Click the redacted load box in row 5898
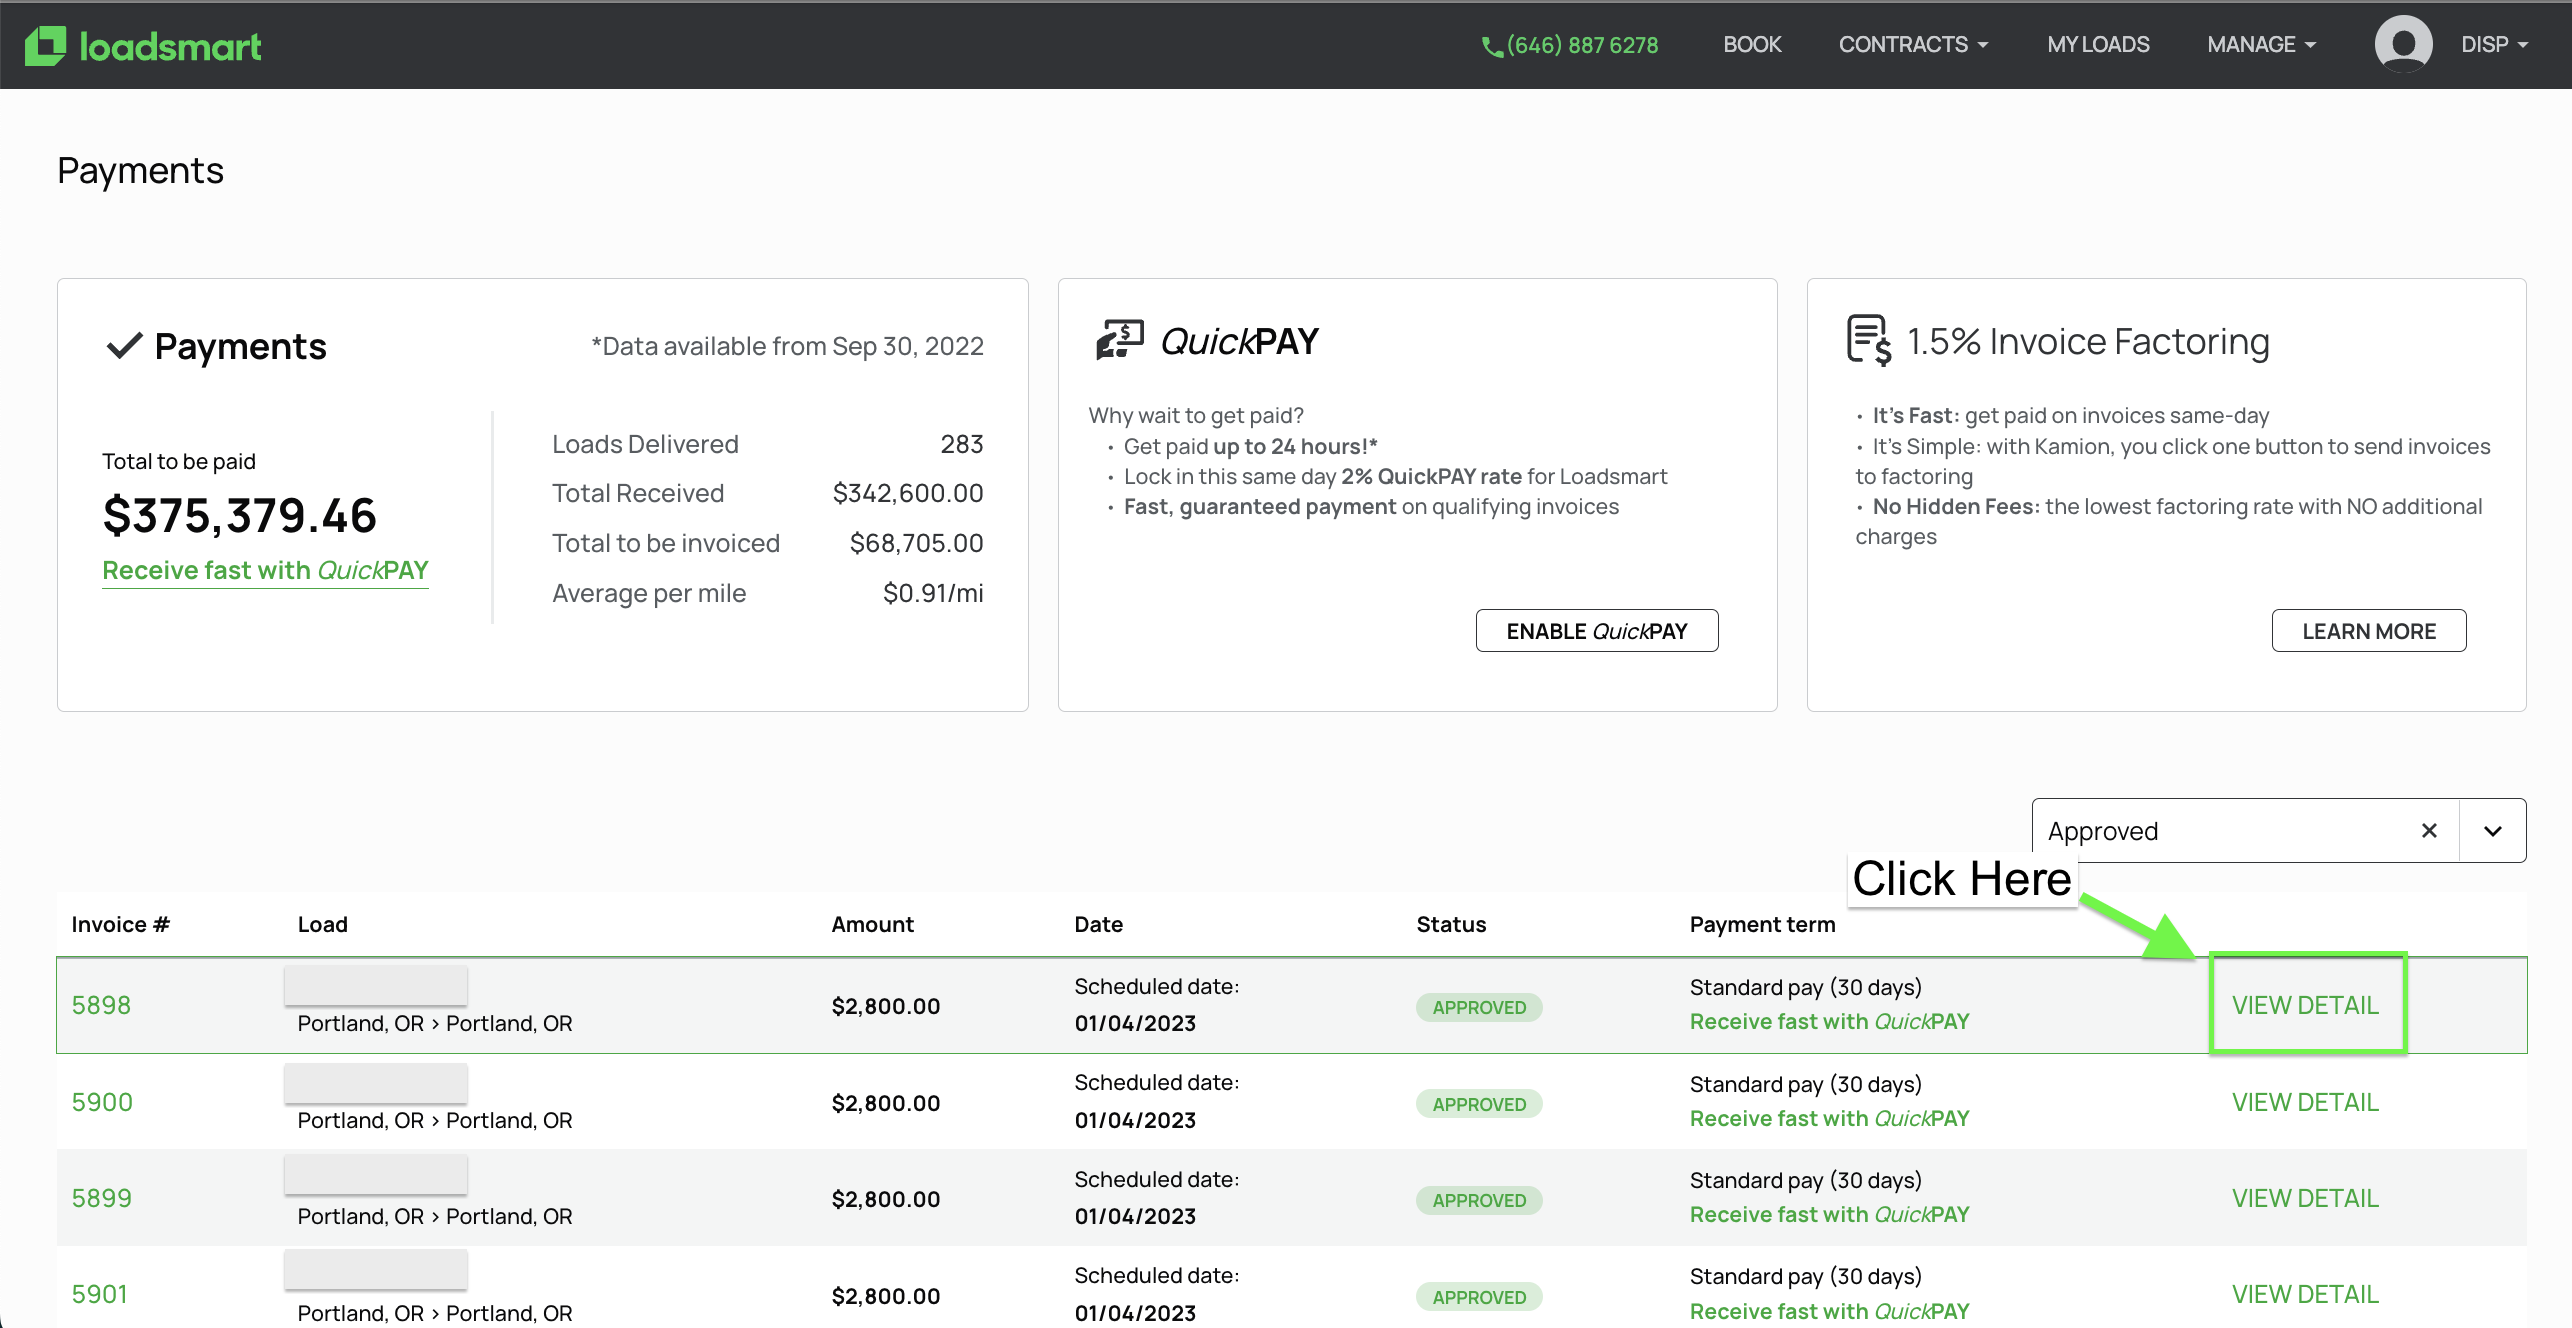 (376, 985)
